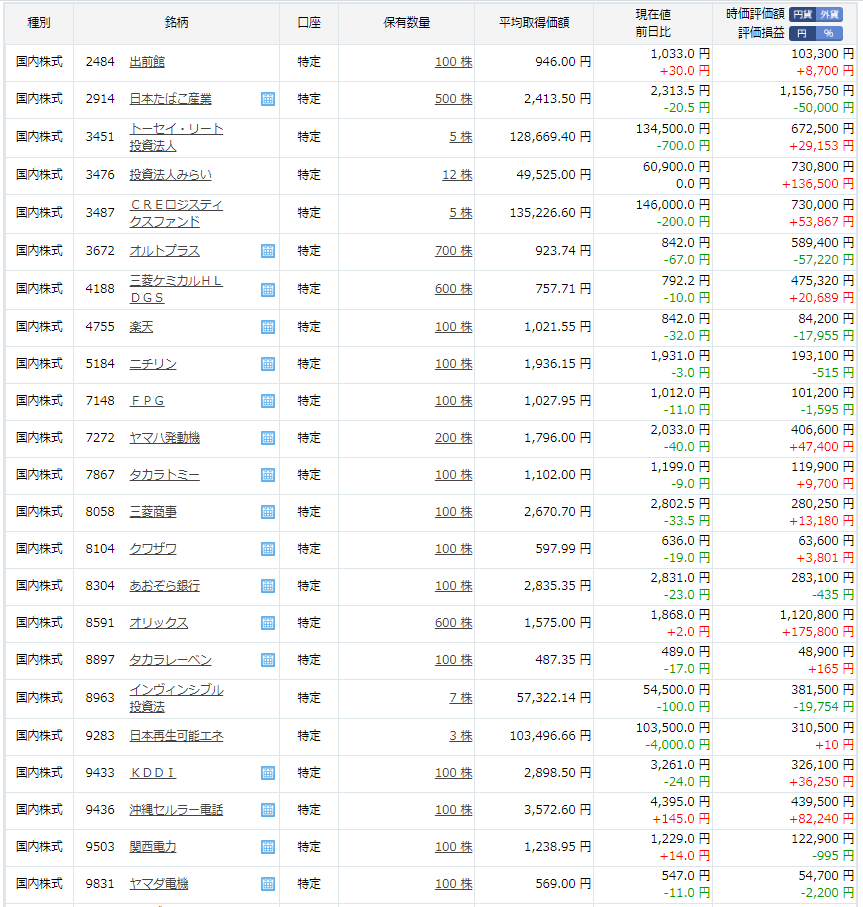Open the オリックス stock link
The width and height of the screenshot is (863, 907).
(x=159, y=623)
